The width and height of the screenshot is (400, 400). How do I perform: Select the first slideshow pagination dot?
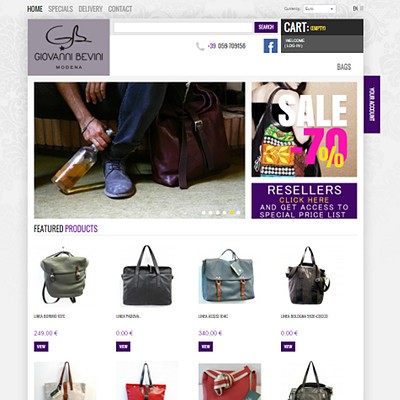[204, 212]
